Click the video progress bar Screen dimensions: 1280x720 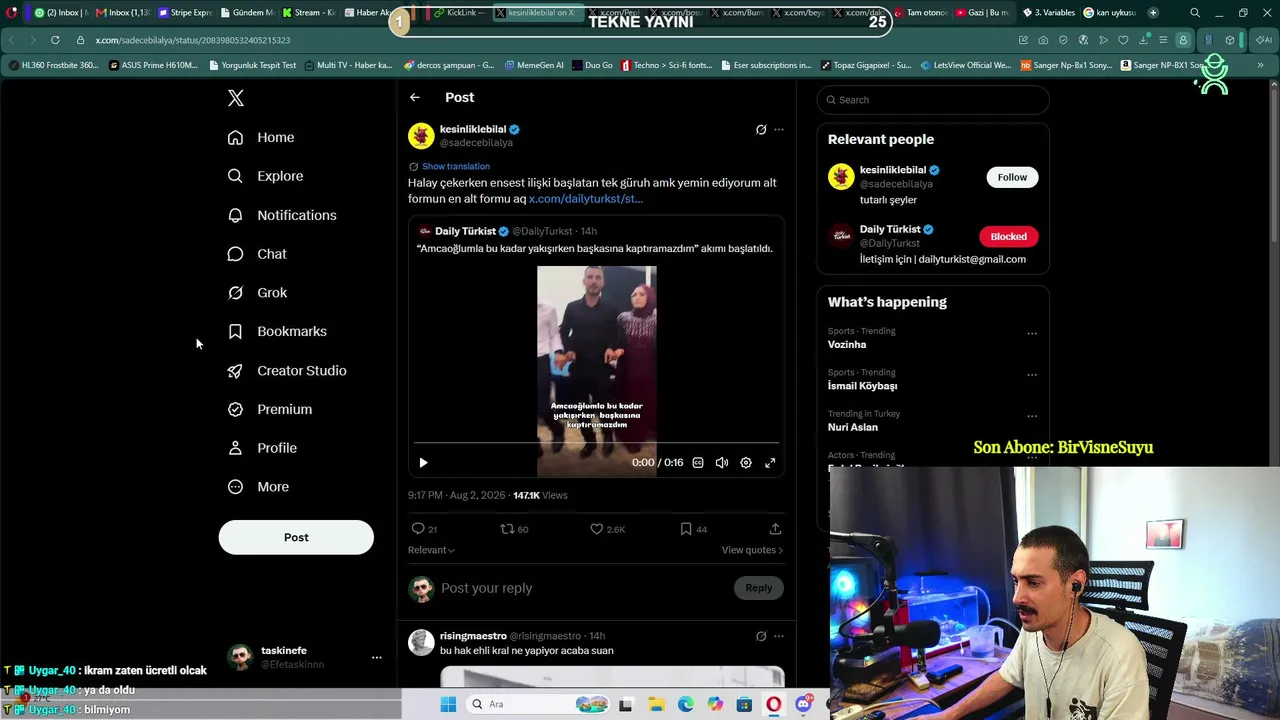click(x=597, y=442)
